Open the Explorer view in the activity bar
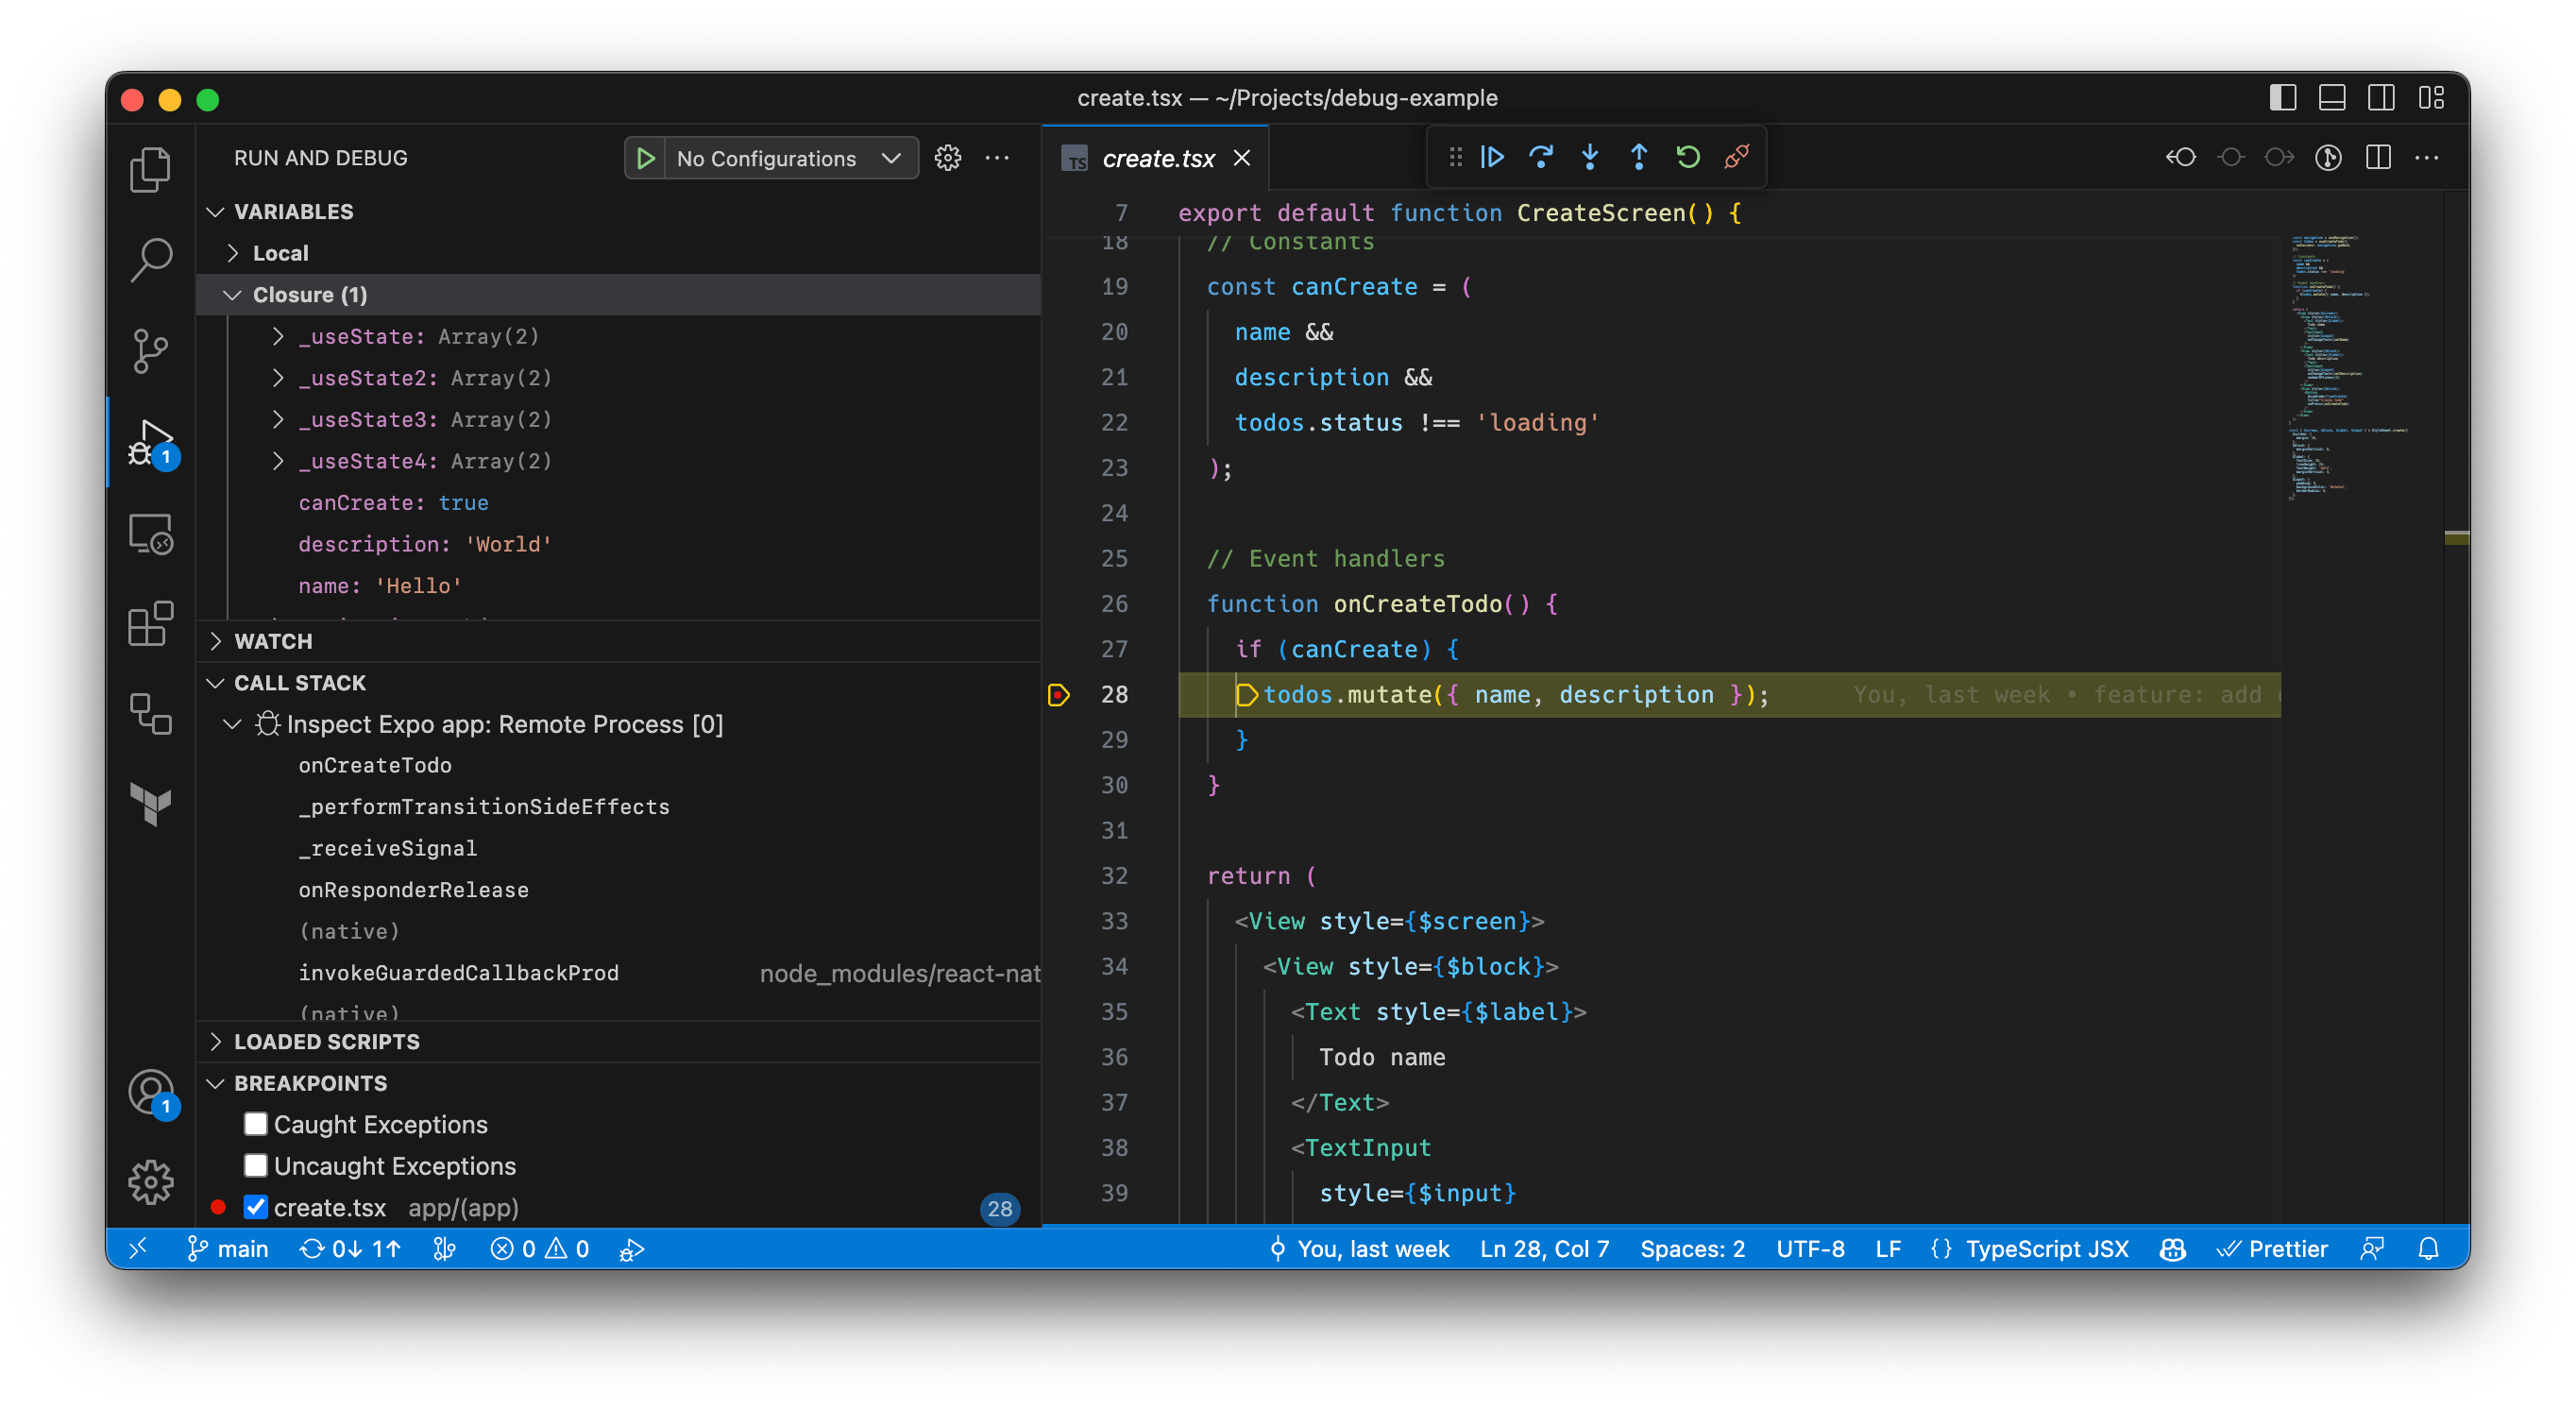Image resolution: width=2576 pixels, height=1409 pixels. [151, 169]
